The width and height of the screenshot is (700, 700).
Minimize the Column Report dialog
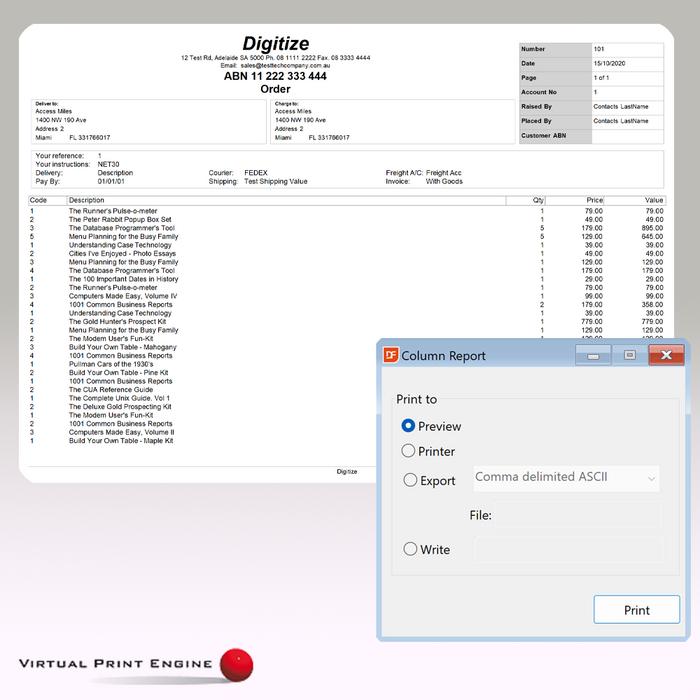coord(593,354)
